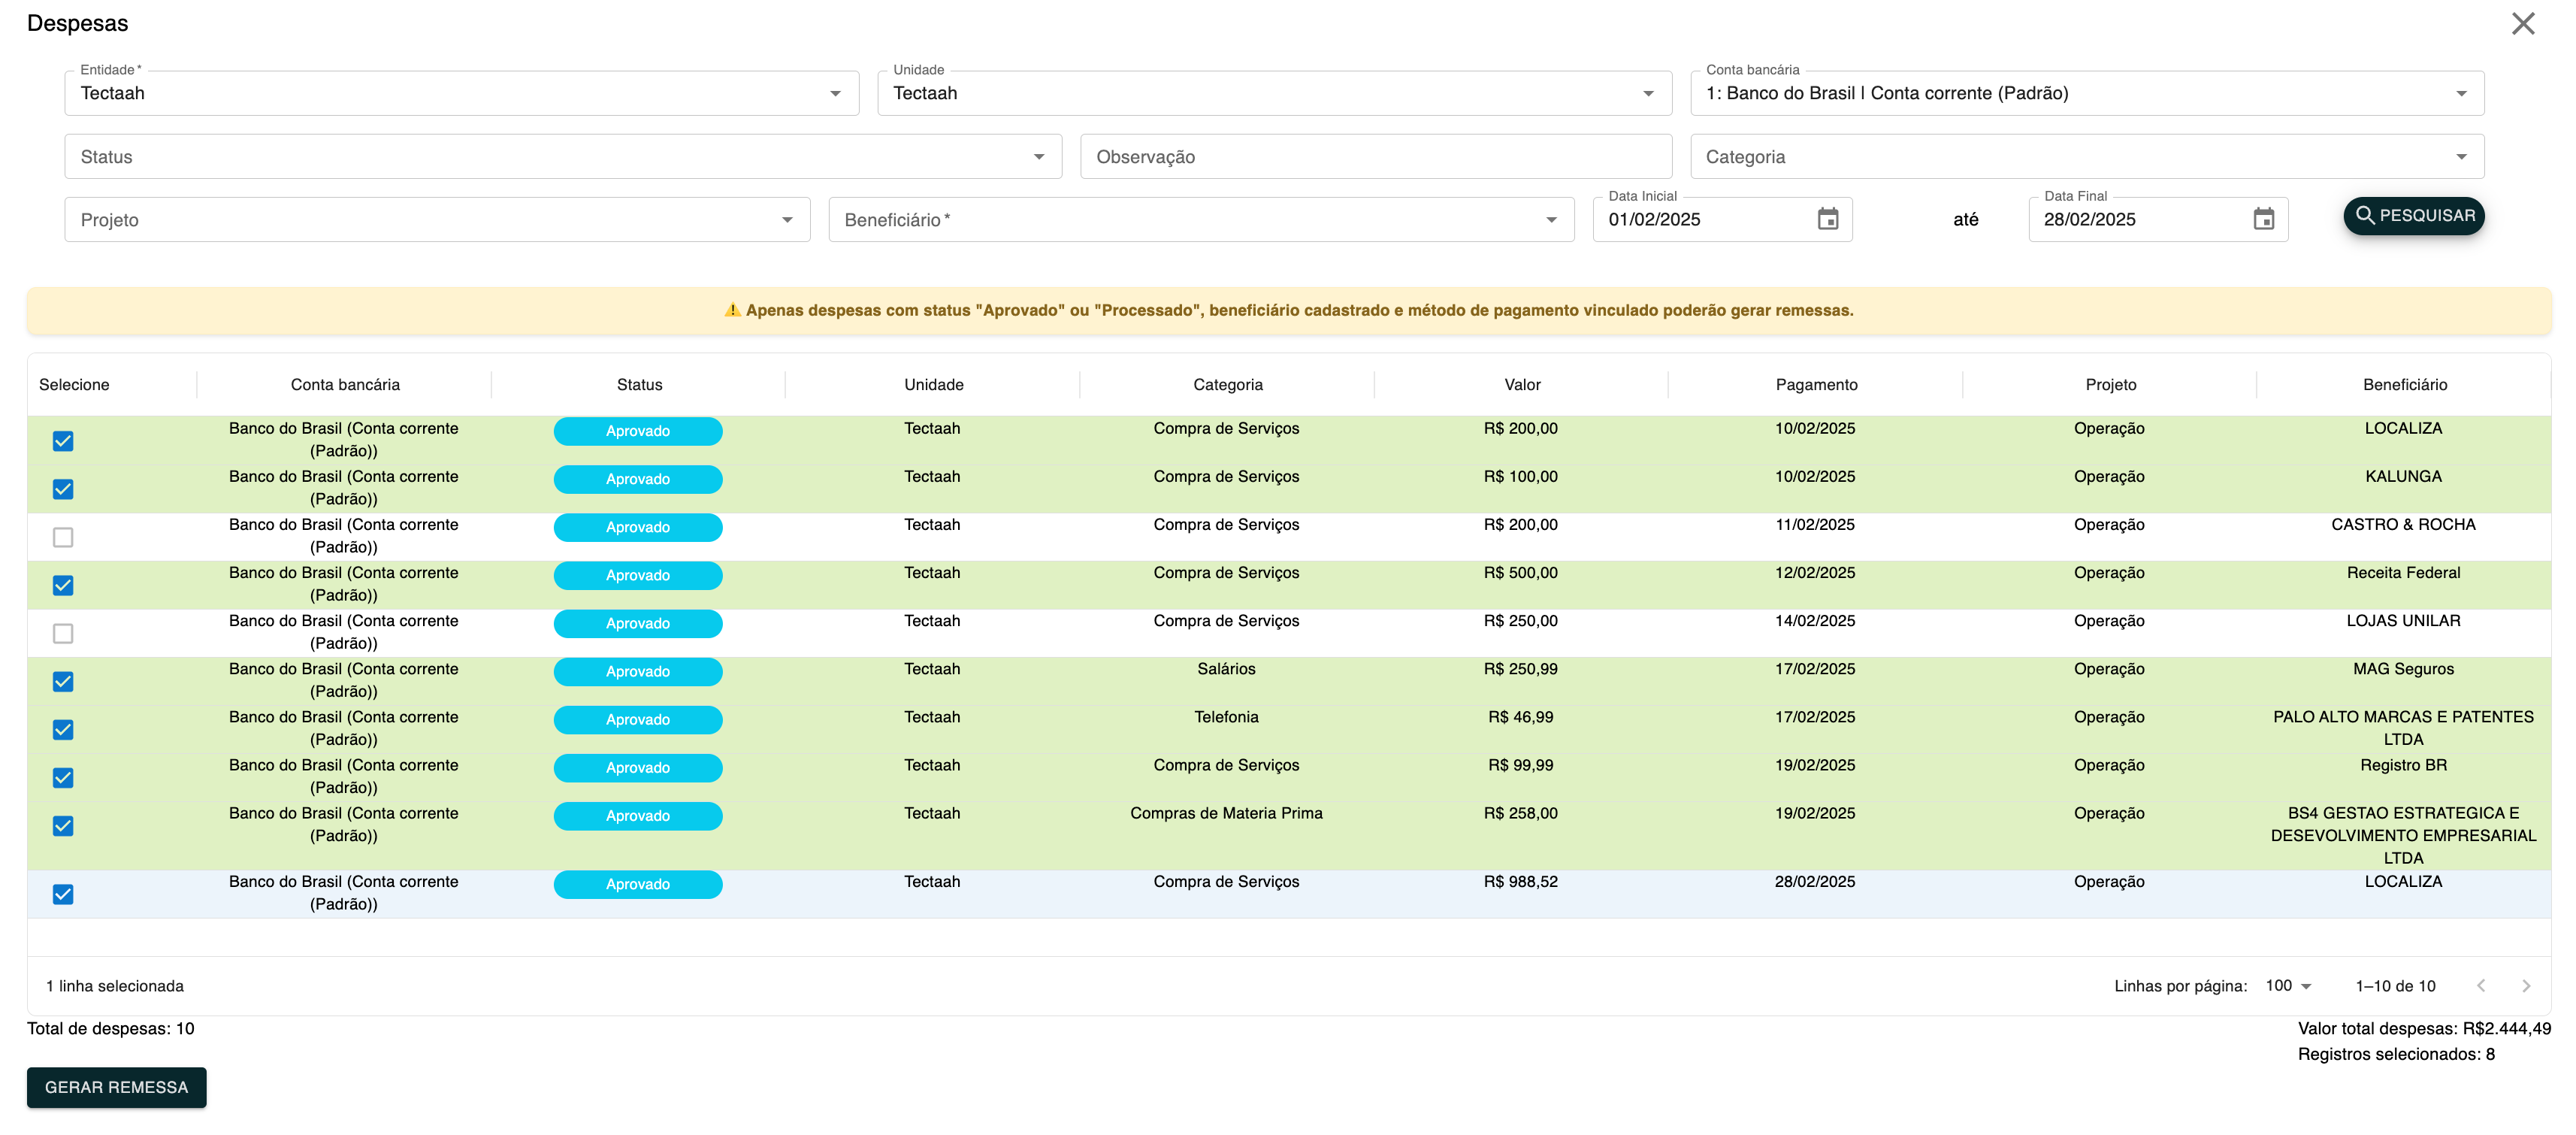Open the Data Inicial calendar picker

(x=1827, y=219)
